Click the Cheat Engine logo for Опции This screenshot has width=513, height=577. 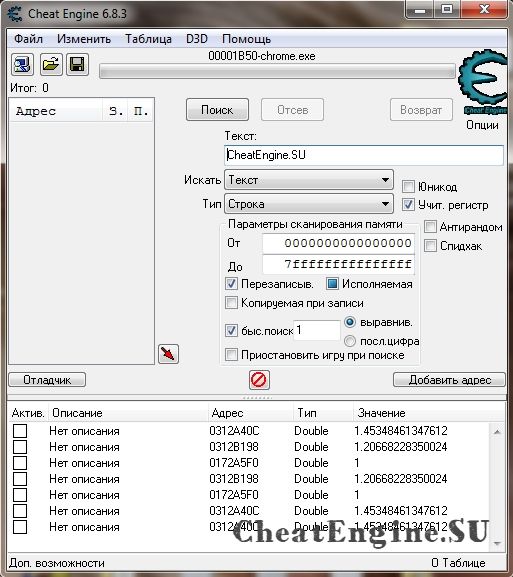482,83
